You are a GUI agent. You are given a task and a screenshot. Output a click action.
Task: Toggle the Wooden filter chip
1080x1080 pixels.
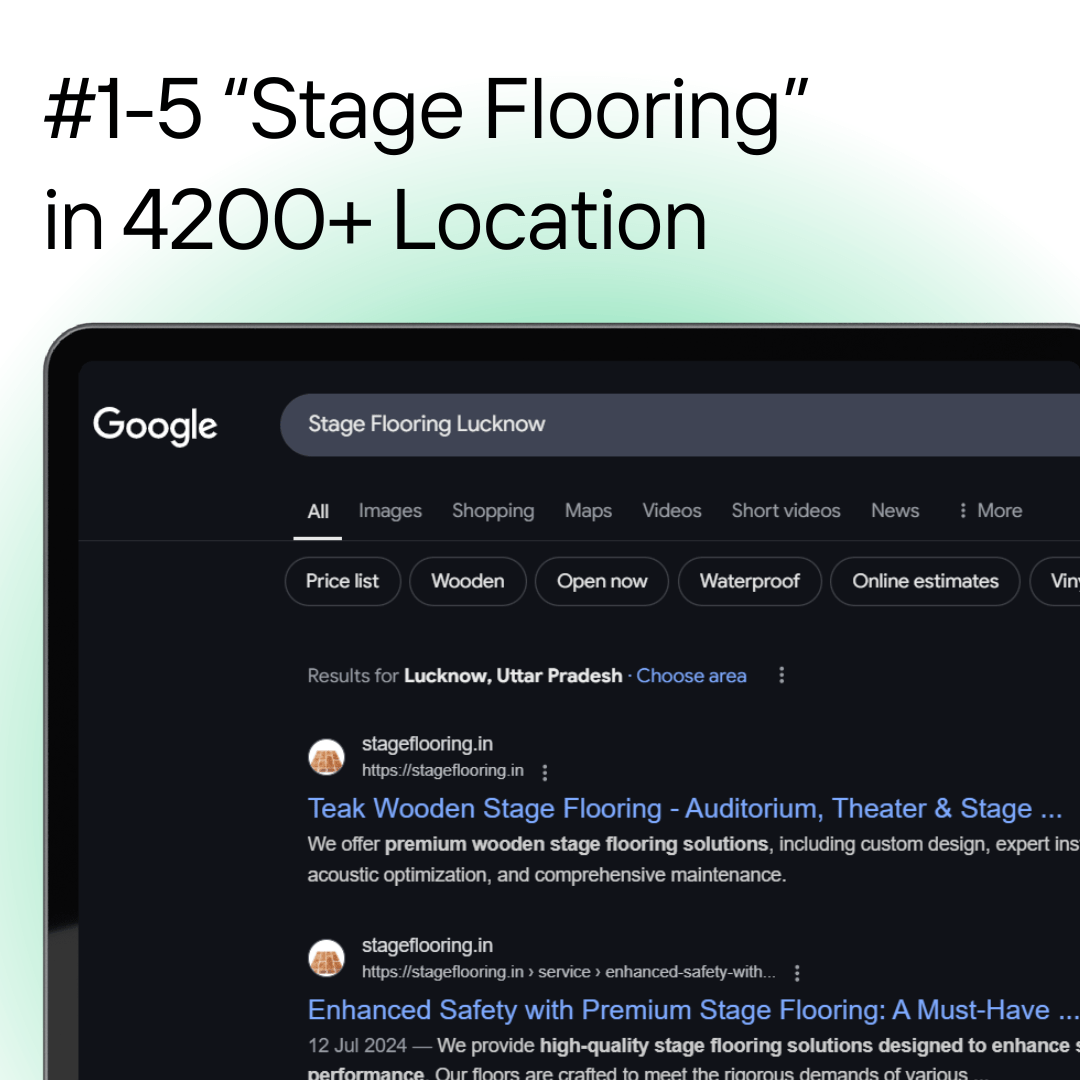[x=468, y=581]
